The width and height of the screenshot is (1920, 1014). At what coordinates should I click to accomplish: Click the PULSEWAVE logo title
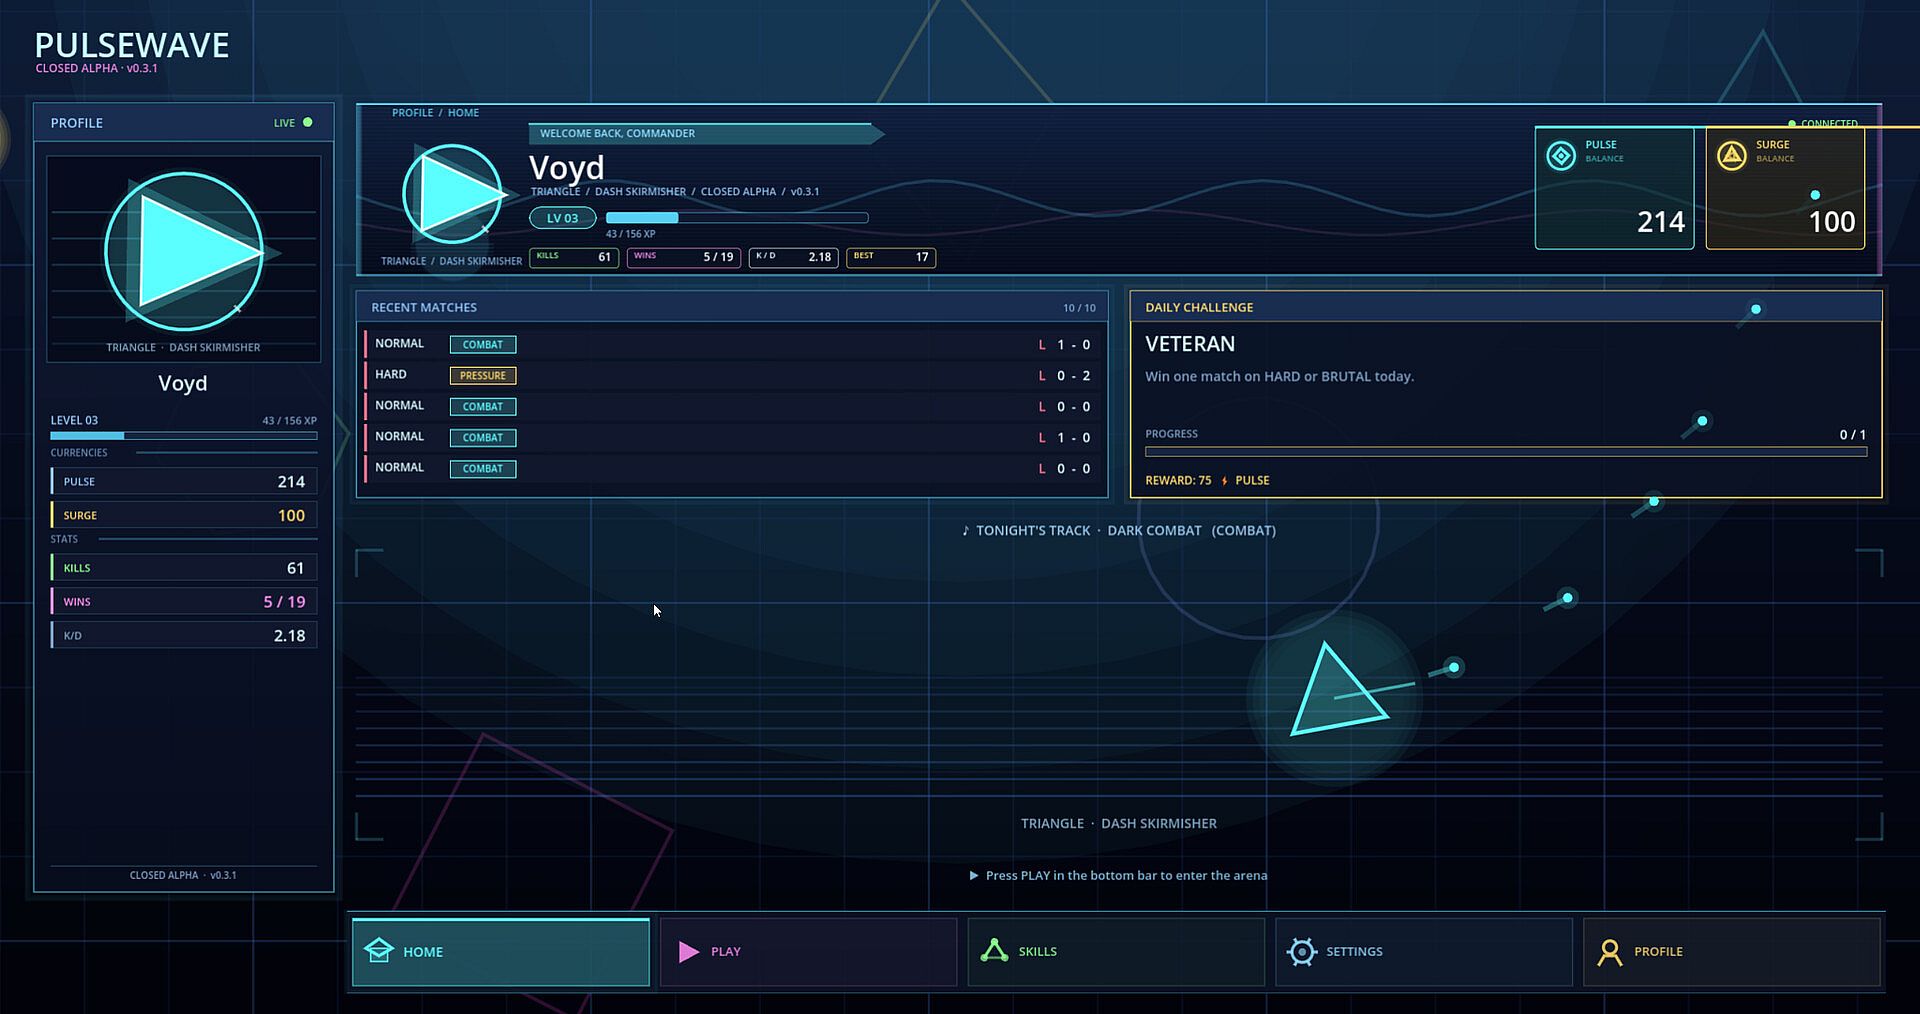click(132, 45)
